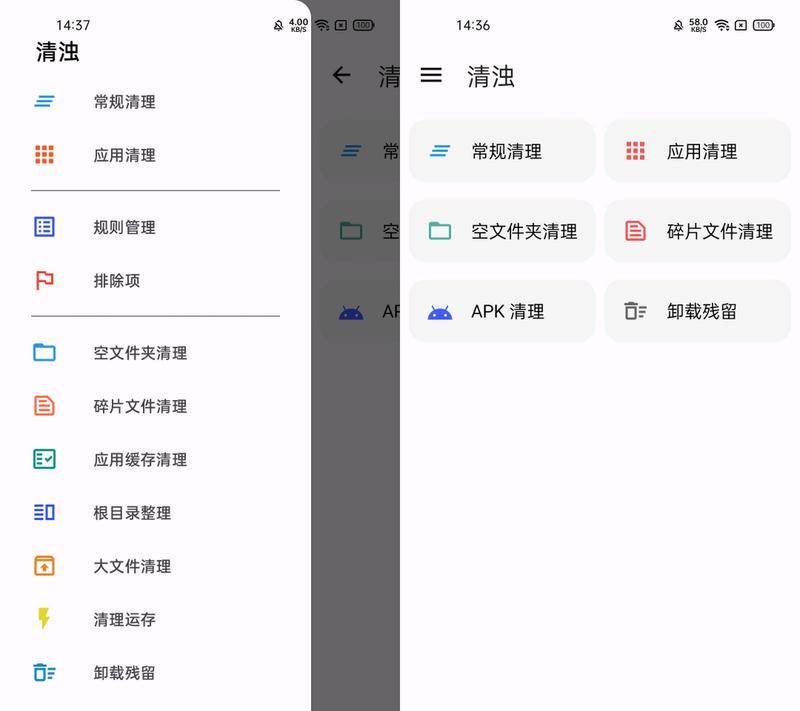Viewport: 800px width, 711px height.
Task: Tap the 清浊 title in the drawer header
Action: click(58, 52)
